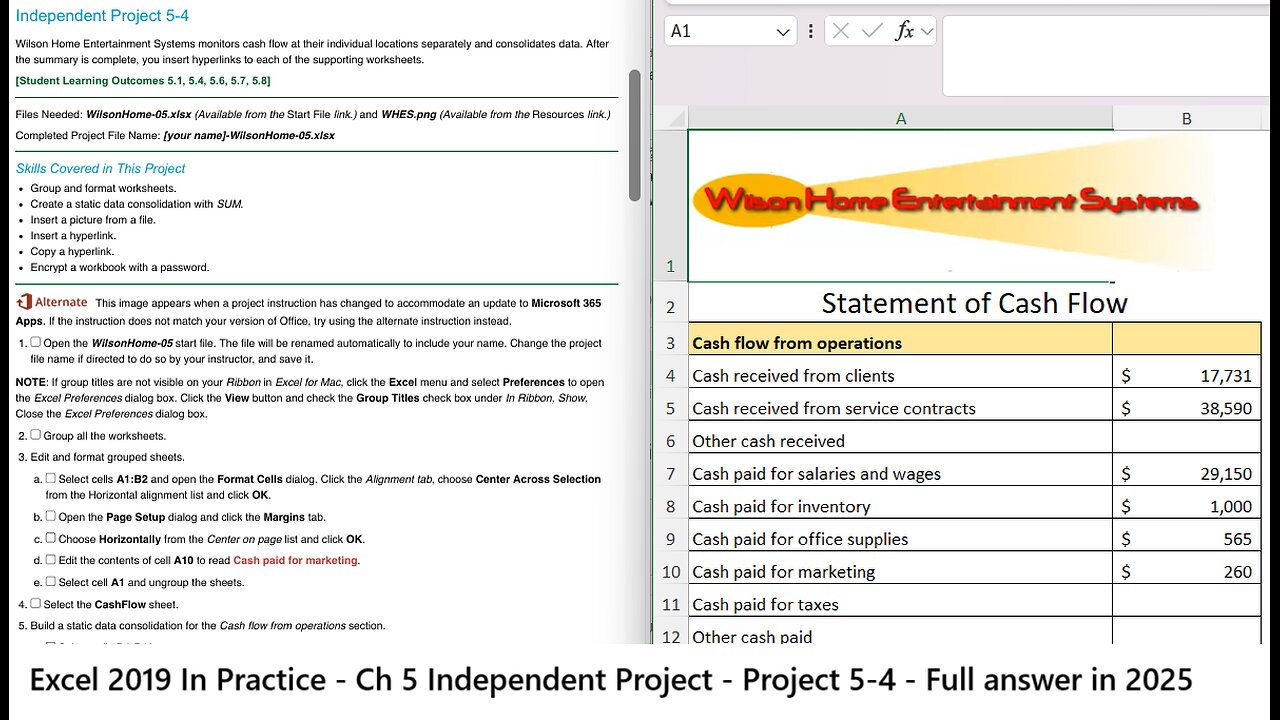Screen dimensions: 1280x720
Task: Check the box for Edit contents of cell A10
Action: click(51, 559)
